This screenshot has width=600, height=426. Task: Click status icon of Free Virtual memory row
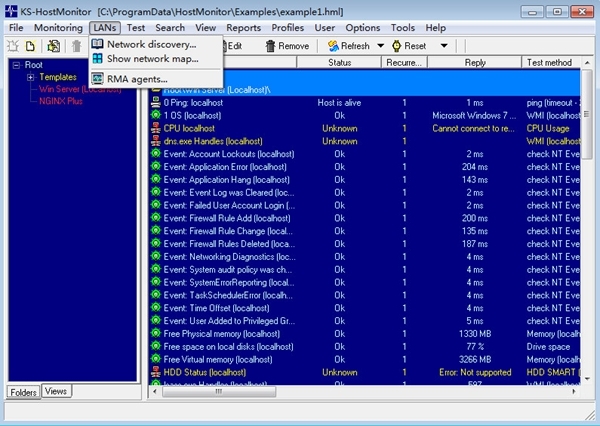156,359
